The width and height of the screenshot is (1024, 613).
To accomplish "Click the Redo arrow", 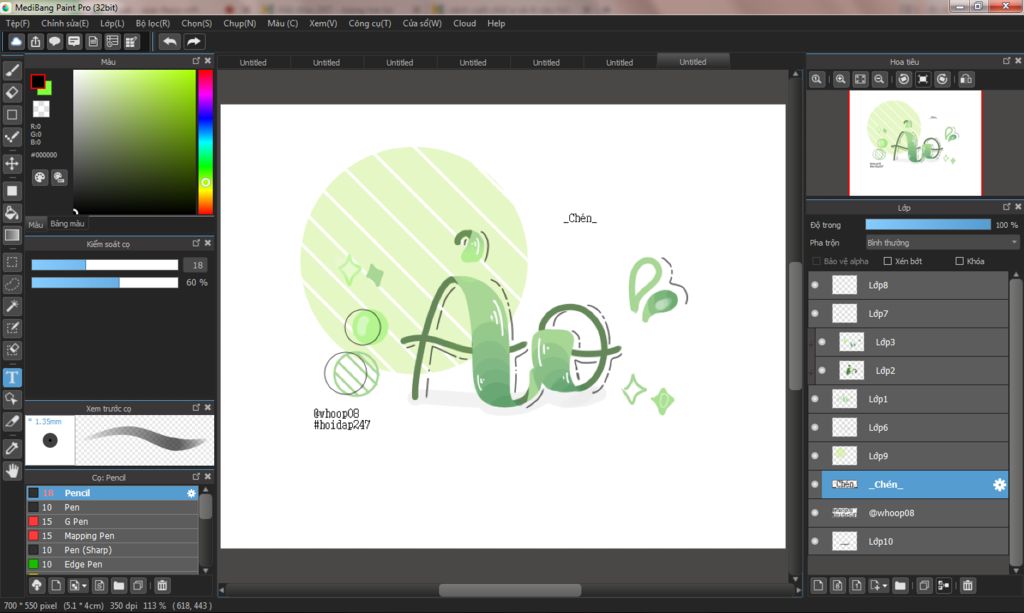I will tap(194, 42).
